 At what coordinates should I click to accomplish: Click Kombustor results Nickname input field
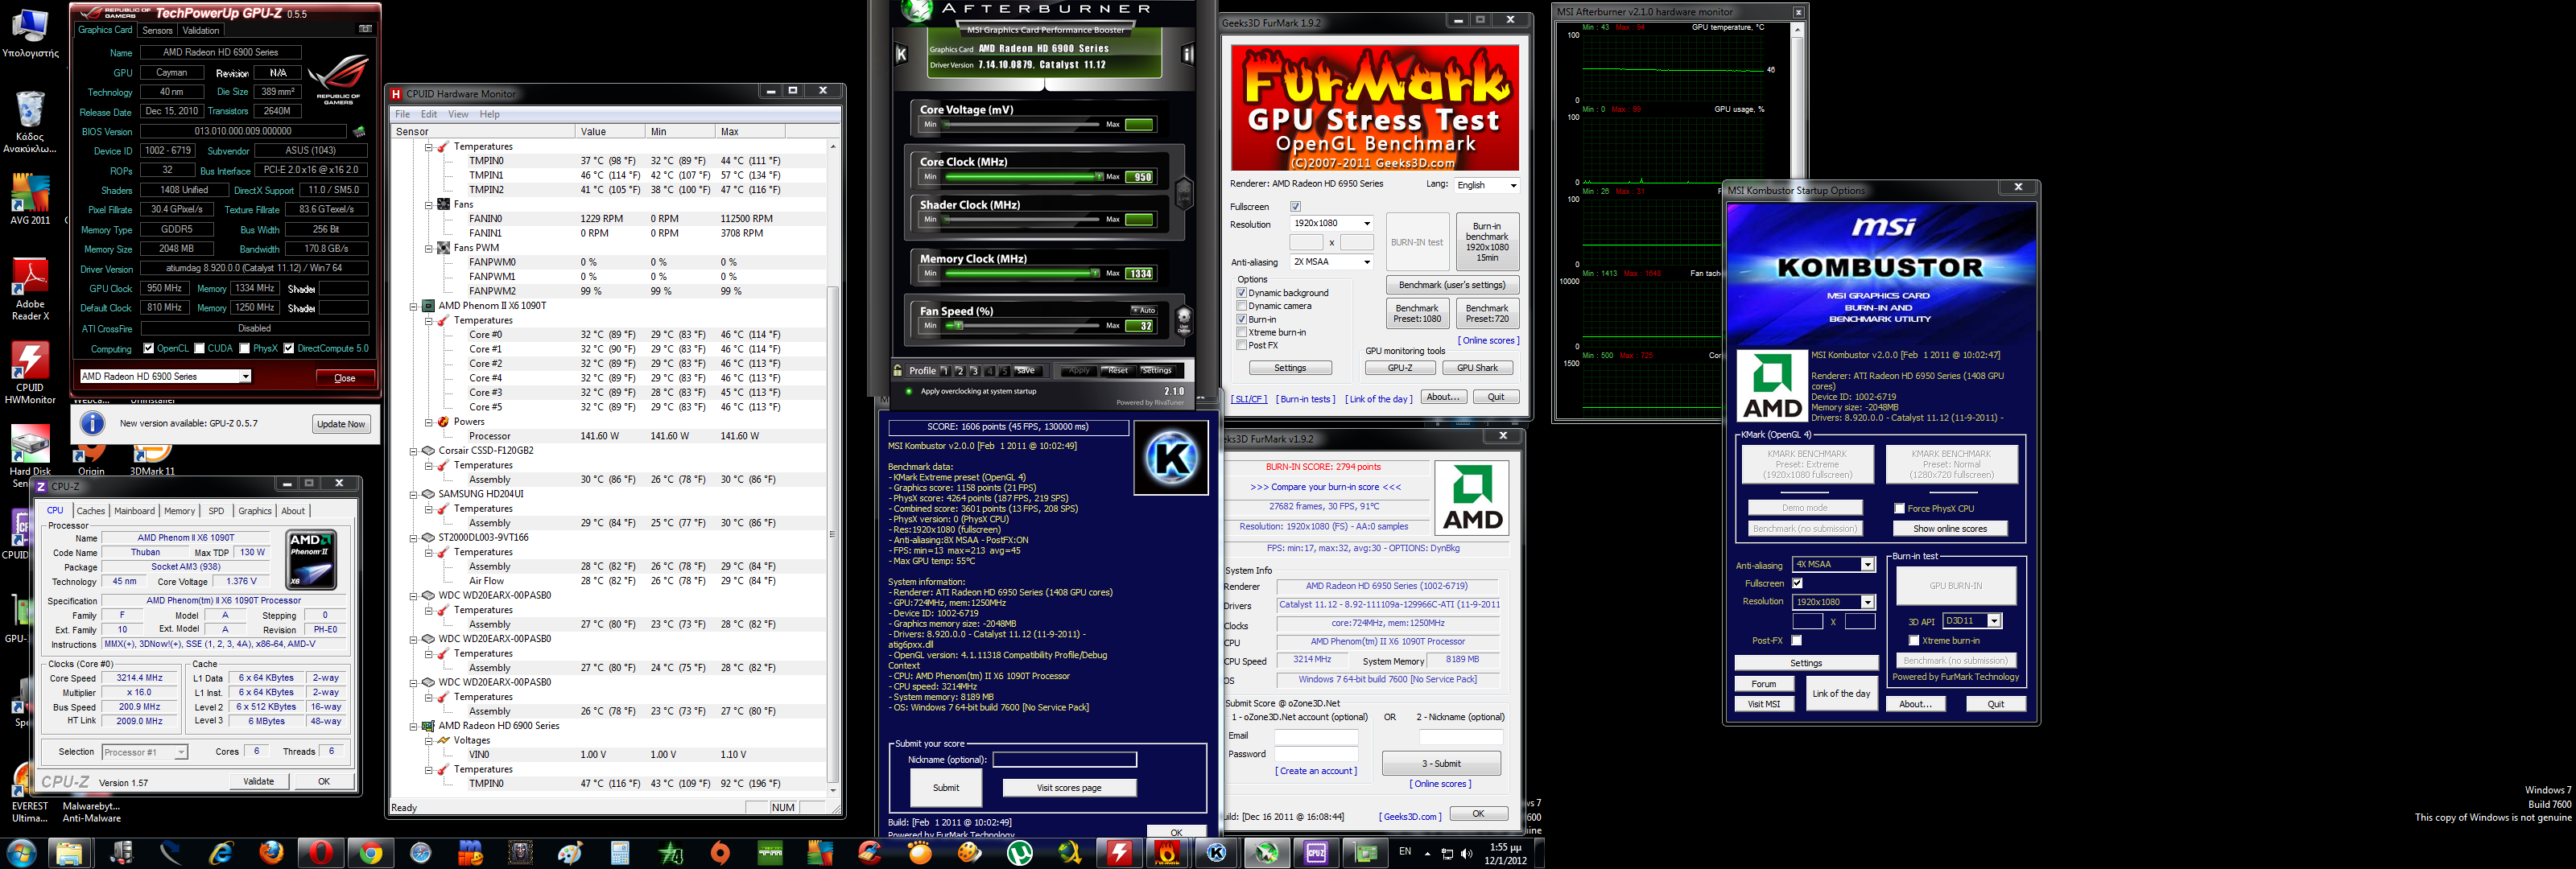[1064, 760]
